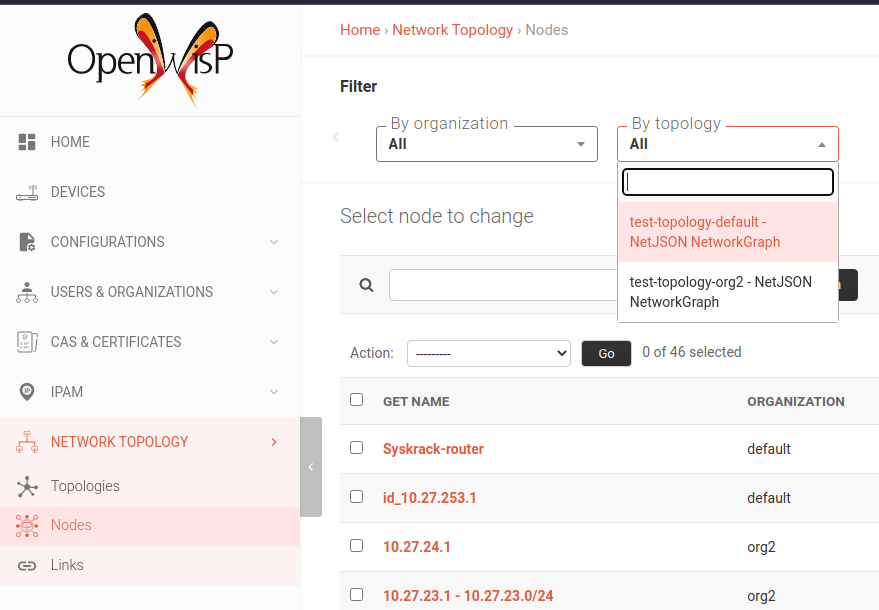Open the By organization dropdown
This screenshot has width=879, height=610.
click(x=486, y=143)
